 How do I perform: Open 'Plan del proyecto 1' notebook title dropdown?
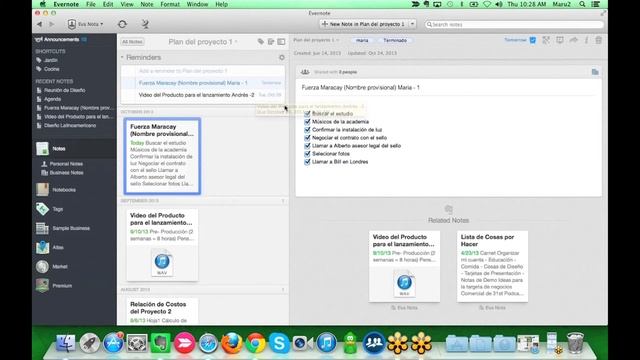(x=202, y=42)
